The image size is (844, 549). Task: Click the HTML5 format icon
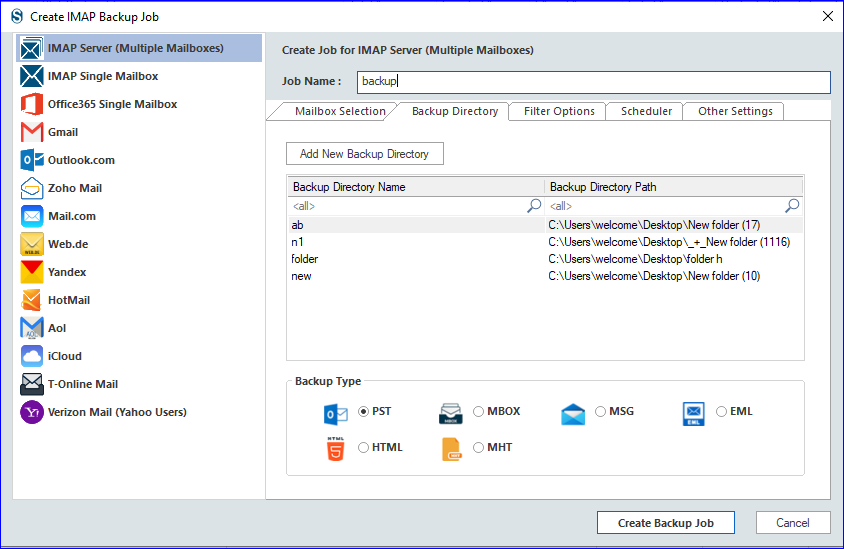coord(335,449)
